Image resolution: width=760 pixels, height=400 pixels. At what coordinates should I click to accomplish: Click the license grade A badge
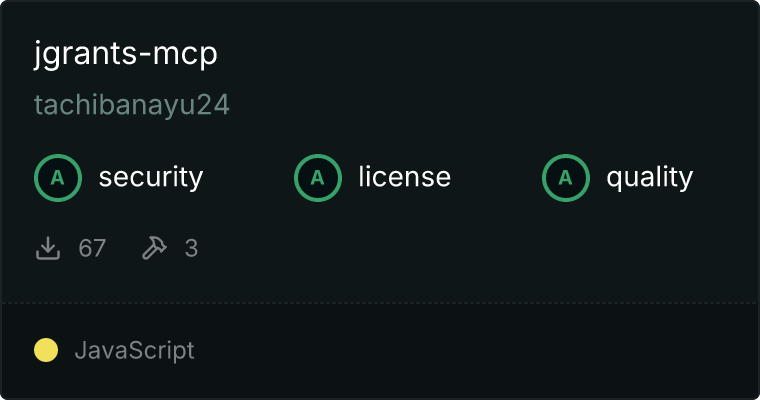tap(317, 178)
